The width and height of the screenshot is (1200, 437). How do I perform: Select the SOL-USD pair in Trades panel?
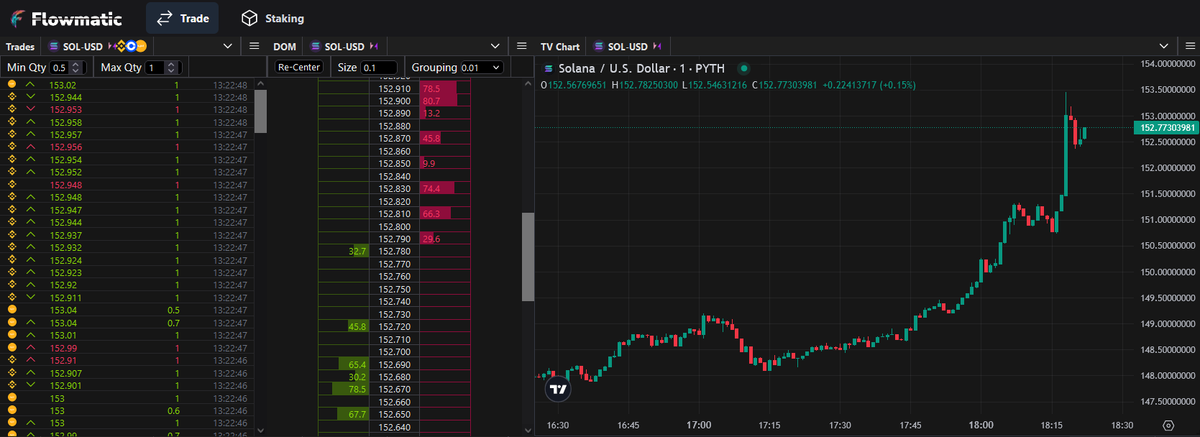(82, 46)
